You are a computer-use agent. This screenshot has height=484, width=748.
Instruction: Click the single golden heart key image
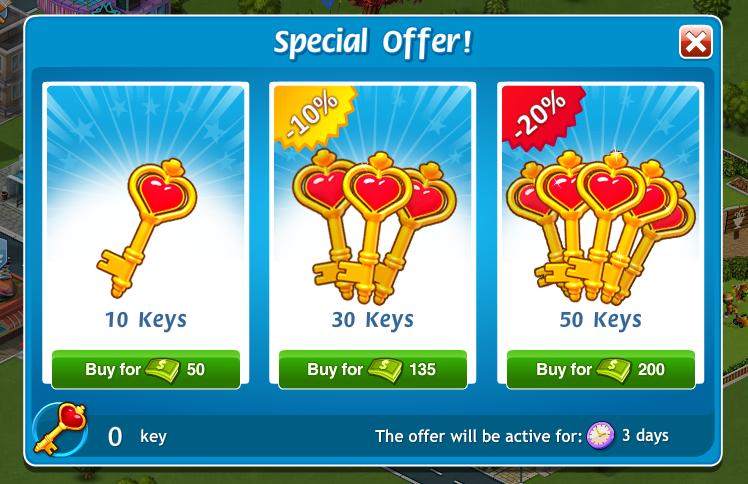pyautogui.click(x=147, y=228)
